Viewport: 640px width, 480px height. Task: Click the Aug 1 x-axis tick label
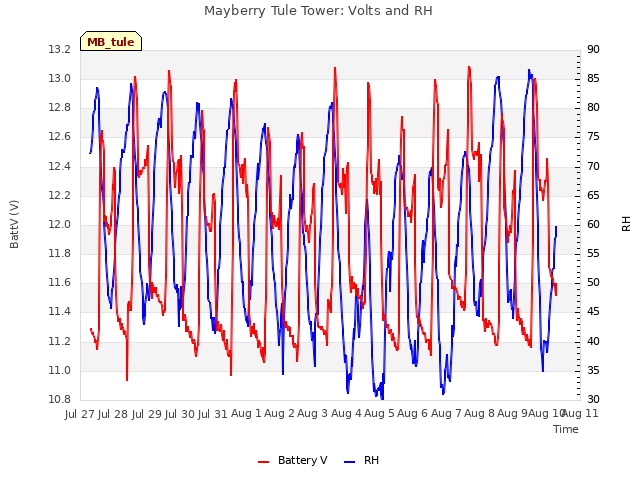tap(246, 413)
